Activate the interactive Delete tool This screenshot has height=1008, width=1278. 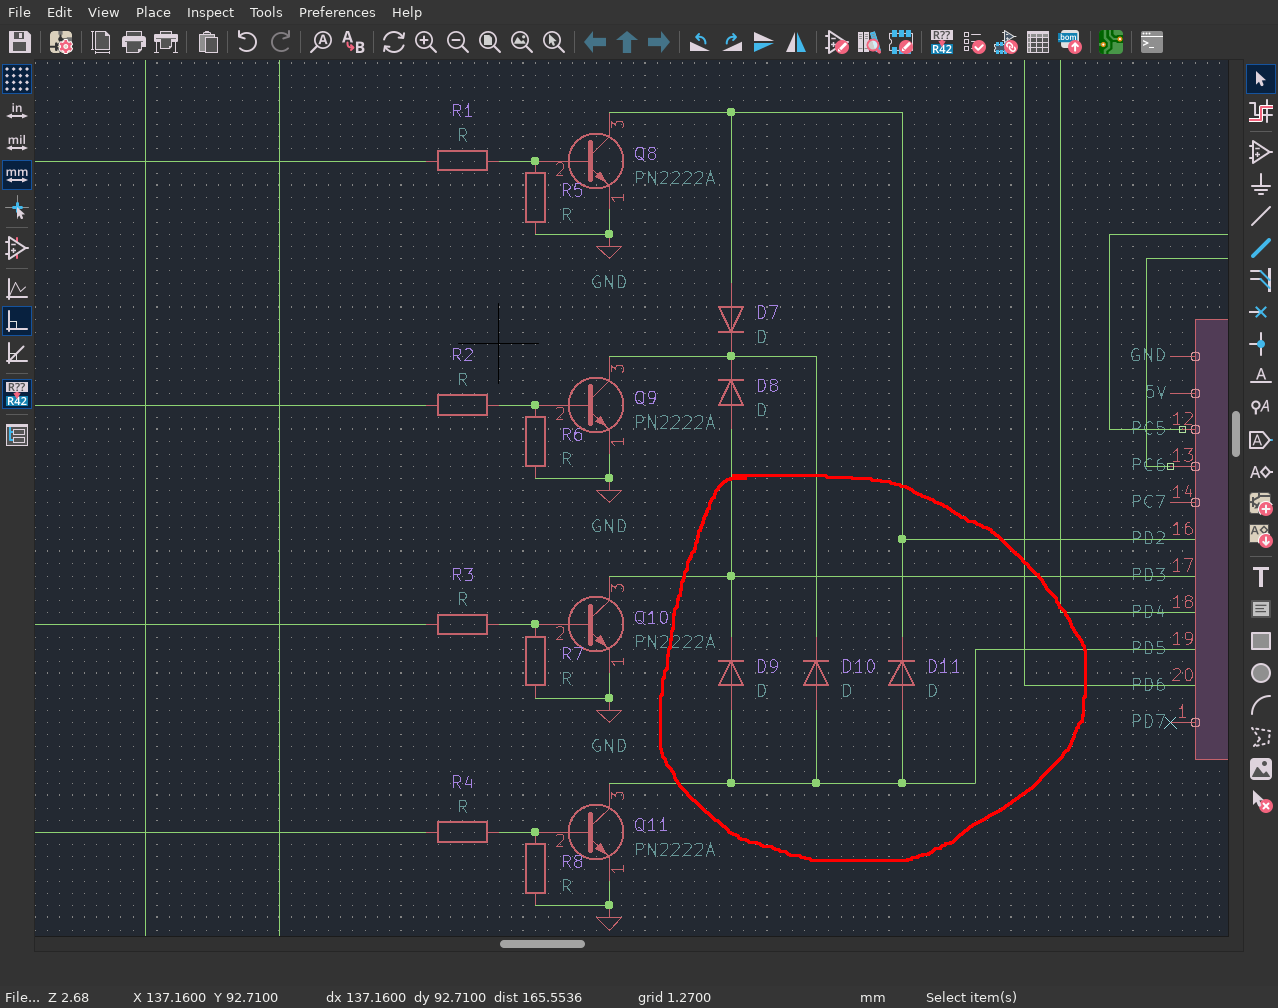1260,802
